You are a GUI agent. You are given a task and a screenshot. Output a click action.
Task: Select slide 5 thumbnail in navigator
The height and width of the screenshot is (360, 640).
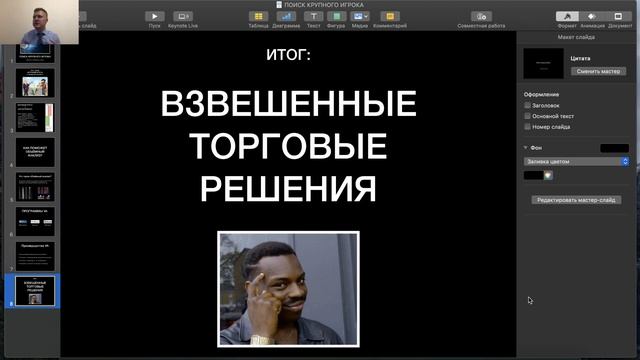pyautogui.click(x=35, y=187)
